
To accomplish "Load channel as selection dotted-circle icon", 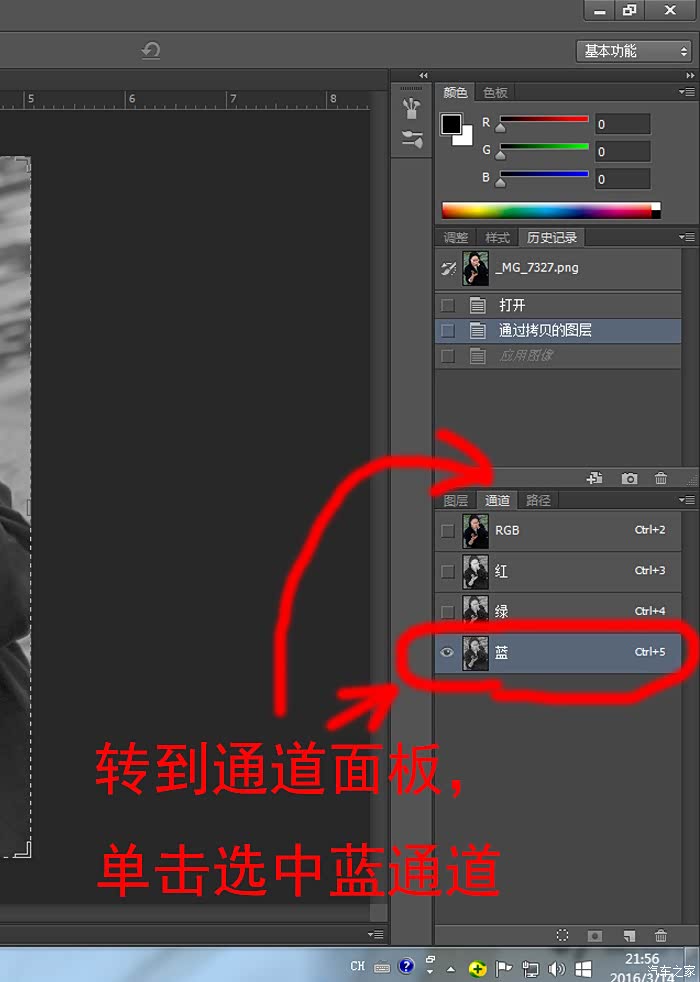I will pyautogui.click(x=562, y=935).
